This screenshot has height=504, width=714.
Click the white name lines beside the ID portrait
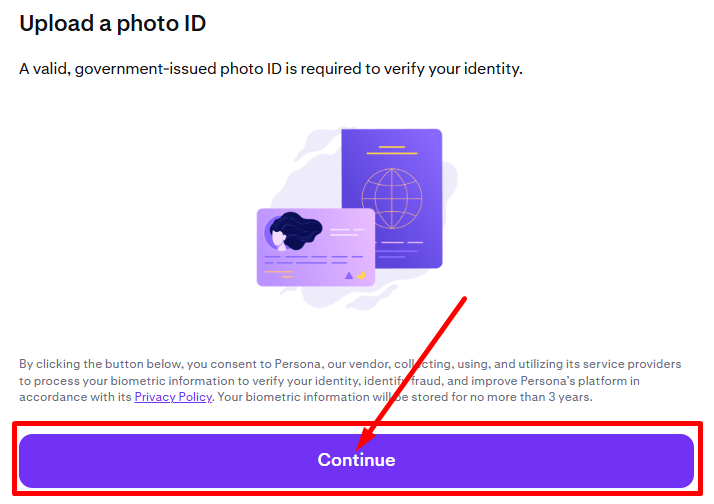pos(346,233)
